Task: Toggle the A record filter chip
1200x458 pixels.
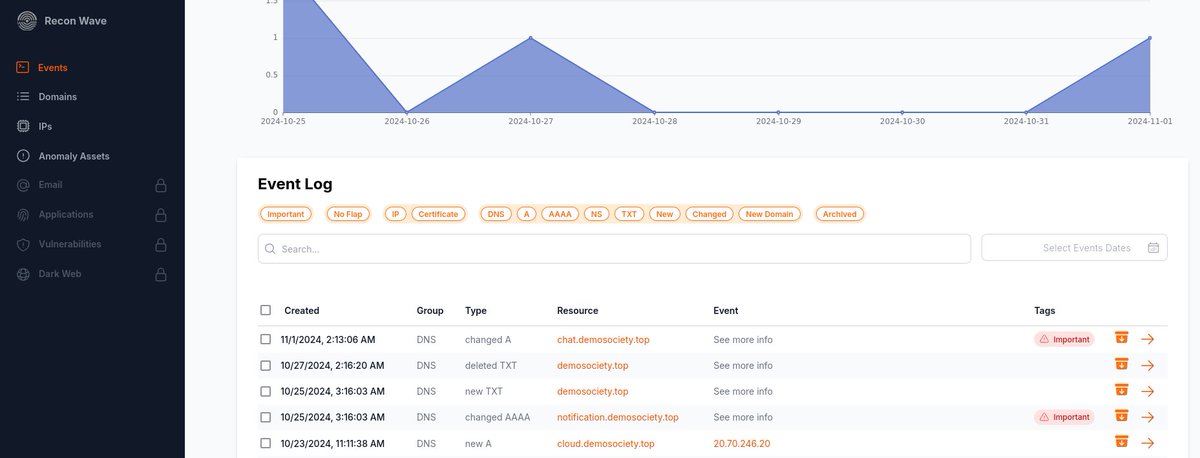Action: click(526, 214)
